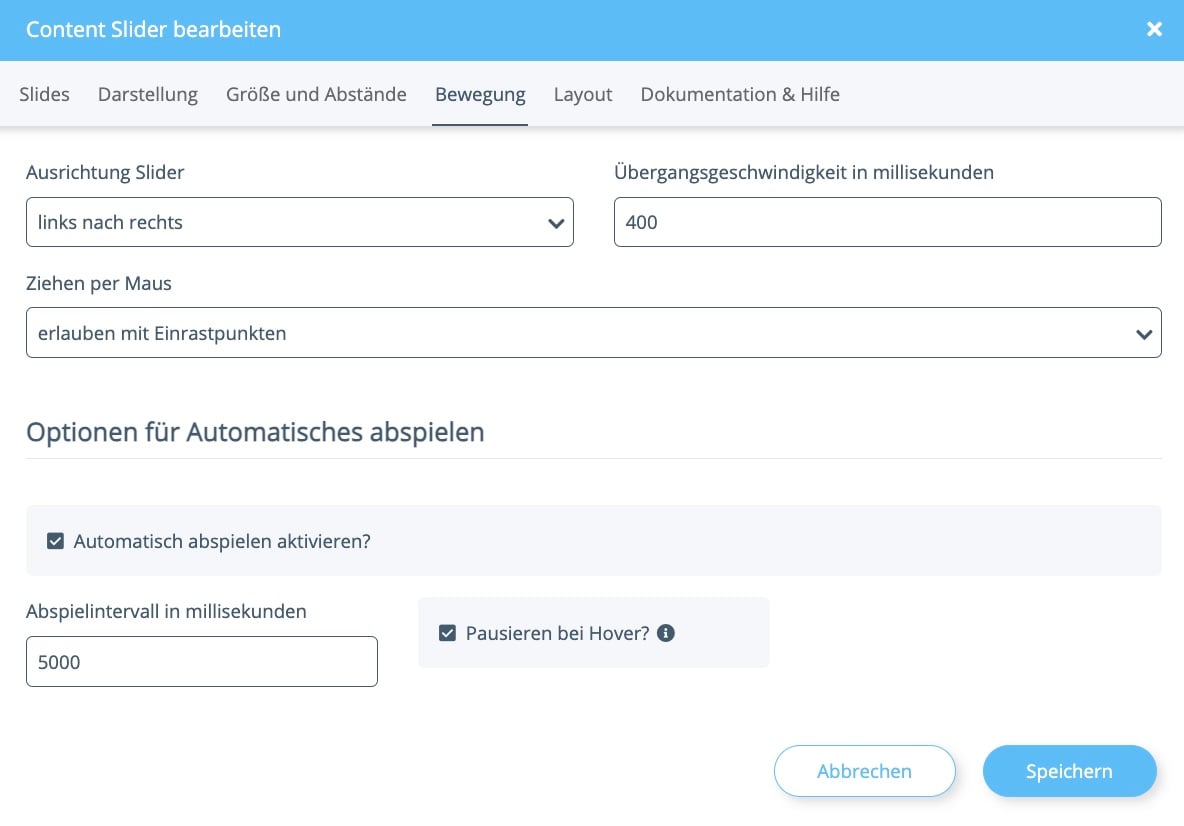The height and width of the screenshot is (826, 1184).
Task: Toggle Automatisch abspielen aktivieren checkbox
Action: coord(55,541)
